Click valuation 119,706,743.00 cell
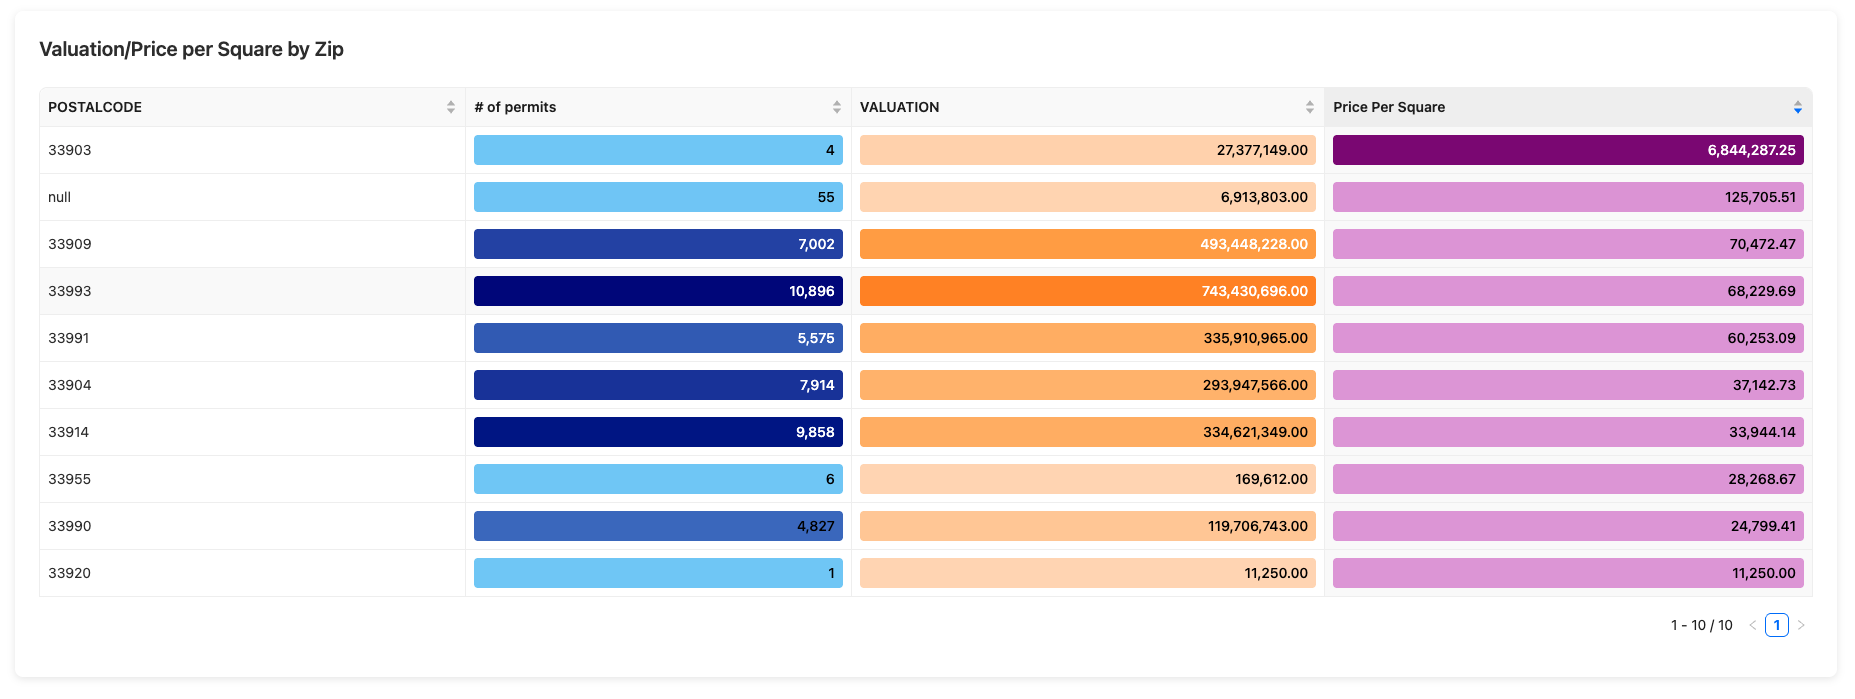 coord(1088,526)
